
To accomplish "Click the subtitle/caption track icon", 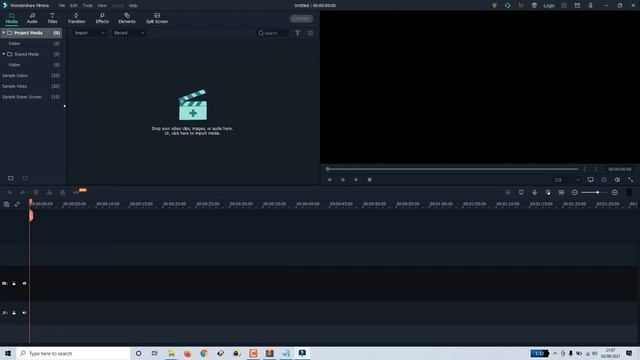I will pyautogui.click(x=561, y=192).
